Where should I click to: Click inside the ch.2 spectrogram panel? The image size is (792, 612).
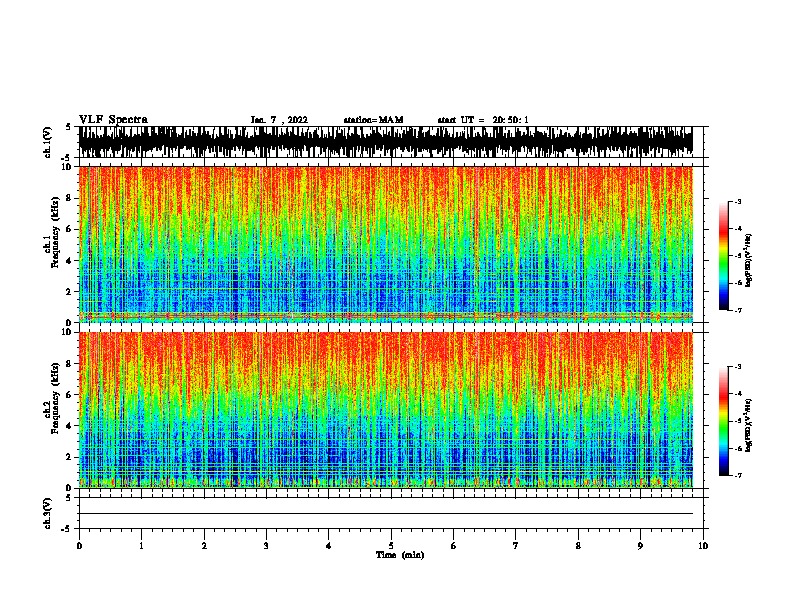pyautogui.click(x=386, y=410)
